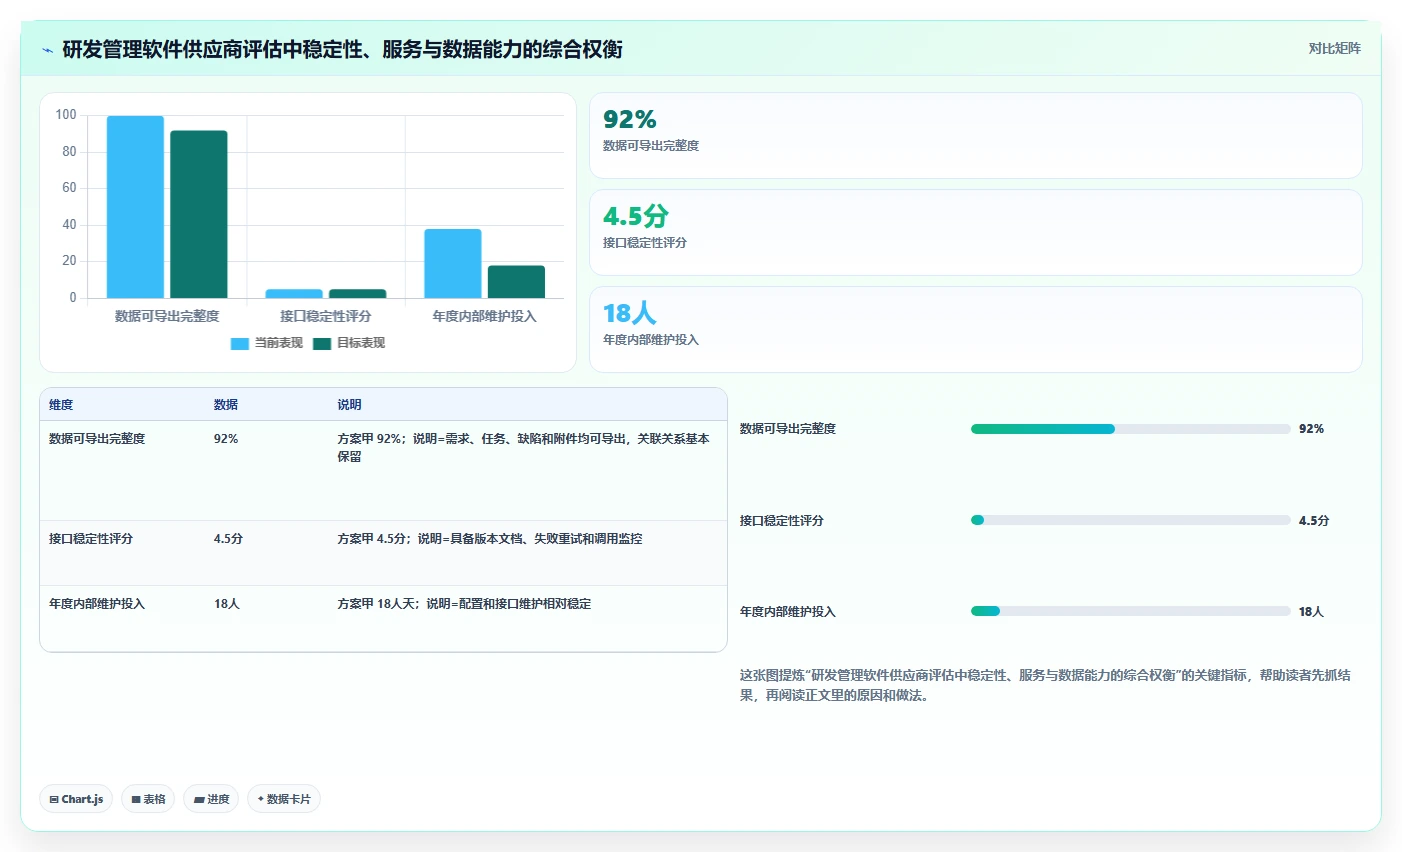Click the 4.5分 data card

coord(976,233)
